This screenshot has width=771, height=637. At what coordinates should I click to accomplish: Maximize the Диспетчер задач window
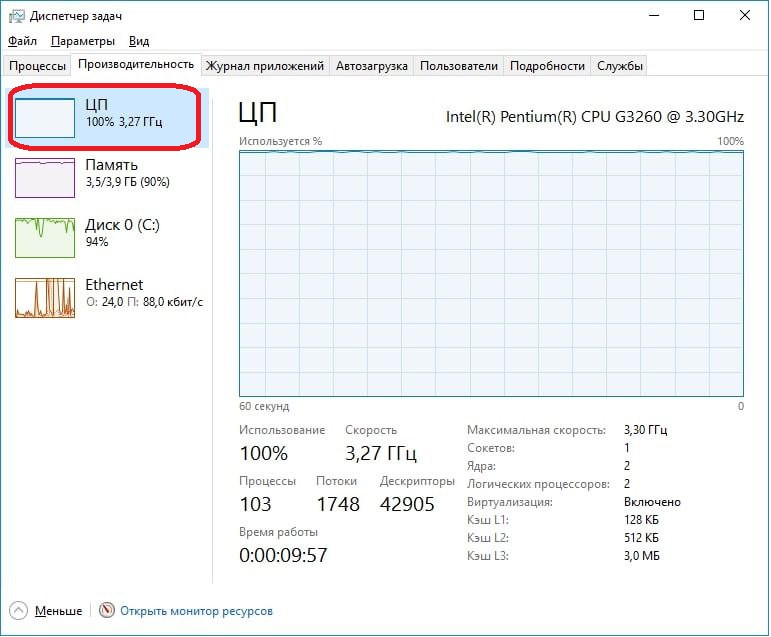click(699, 15)
